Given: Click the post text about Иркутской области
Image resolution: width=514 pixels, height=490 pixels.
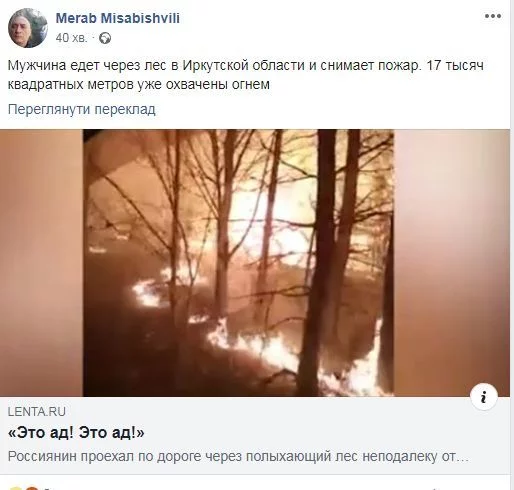Looking at the screenshot, I should [245, 75].
